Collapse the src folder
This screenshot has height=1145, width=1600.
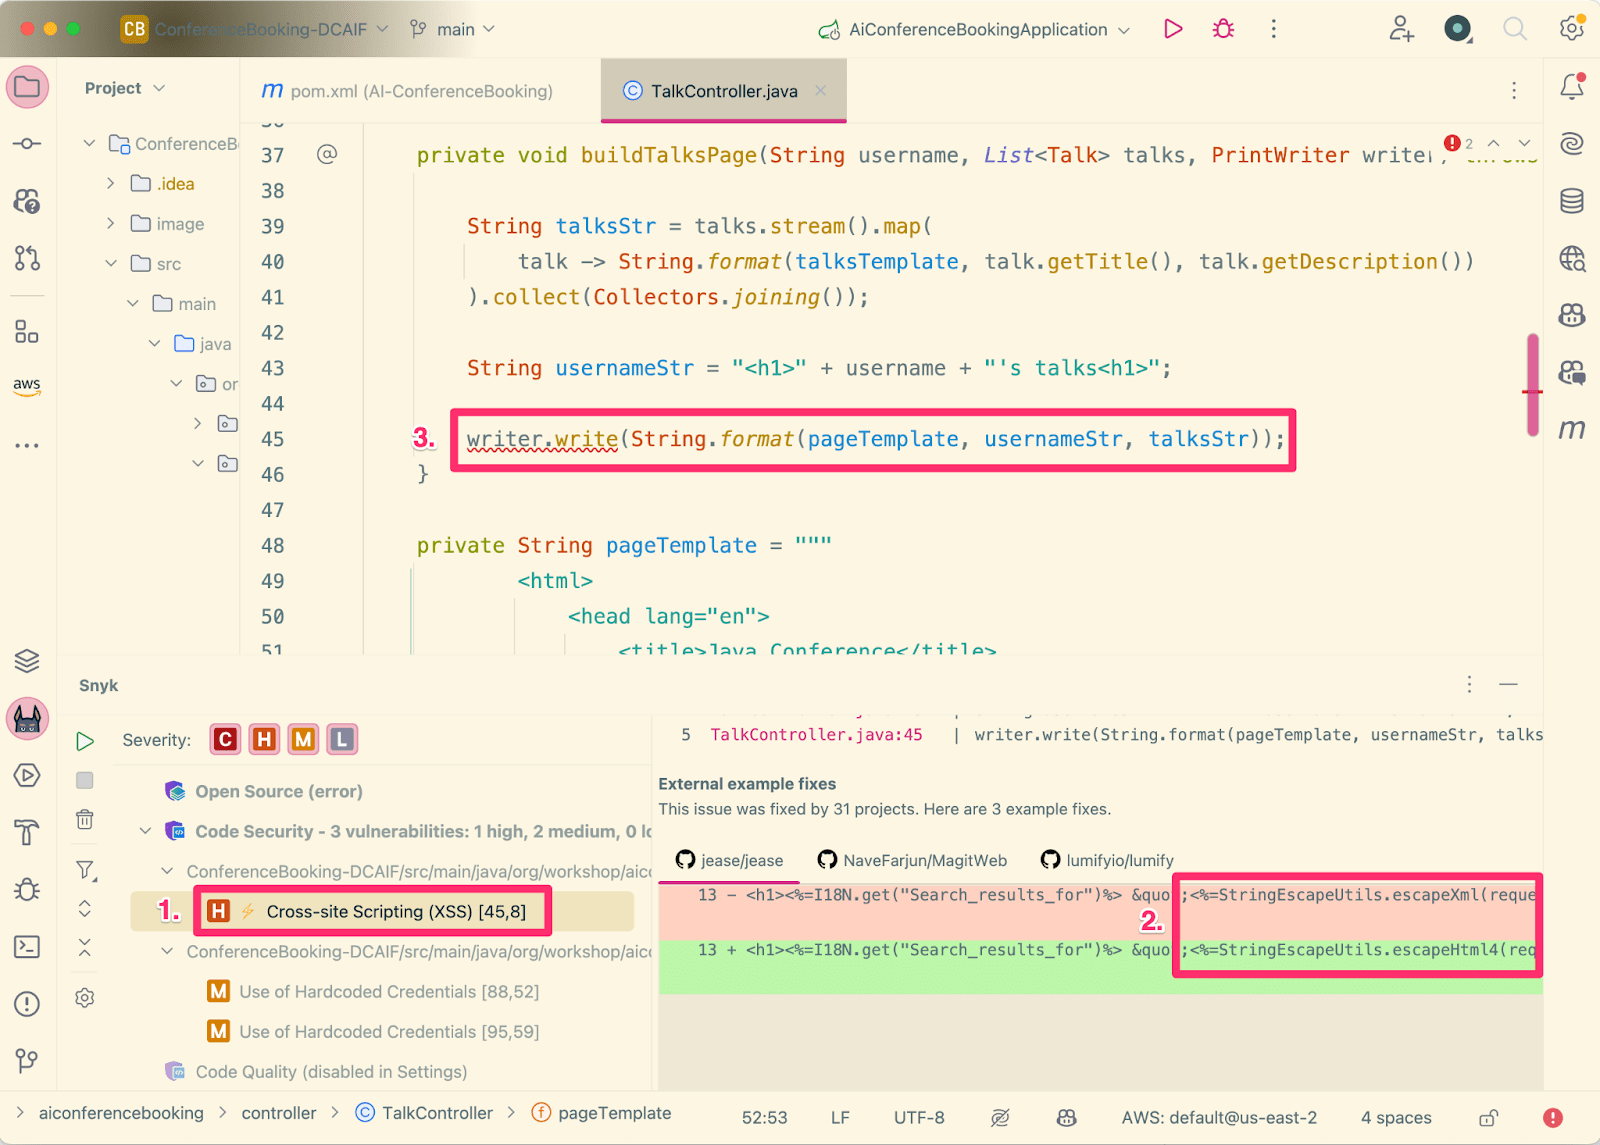point(111,263)
